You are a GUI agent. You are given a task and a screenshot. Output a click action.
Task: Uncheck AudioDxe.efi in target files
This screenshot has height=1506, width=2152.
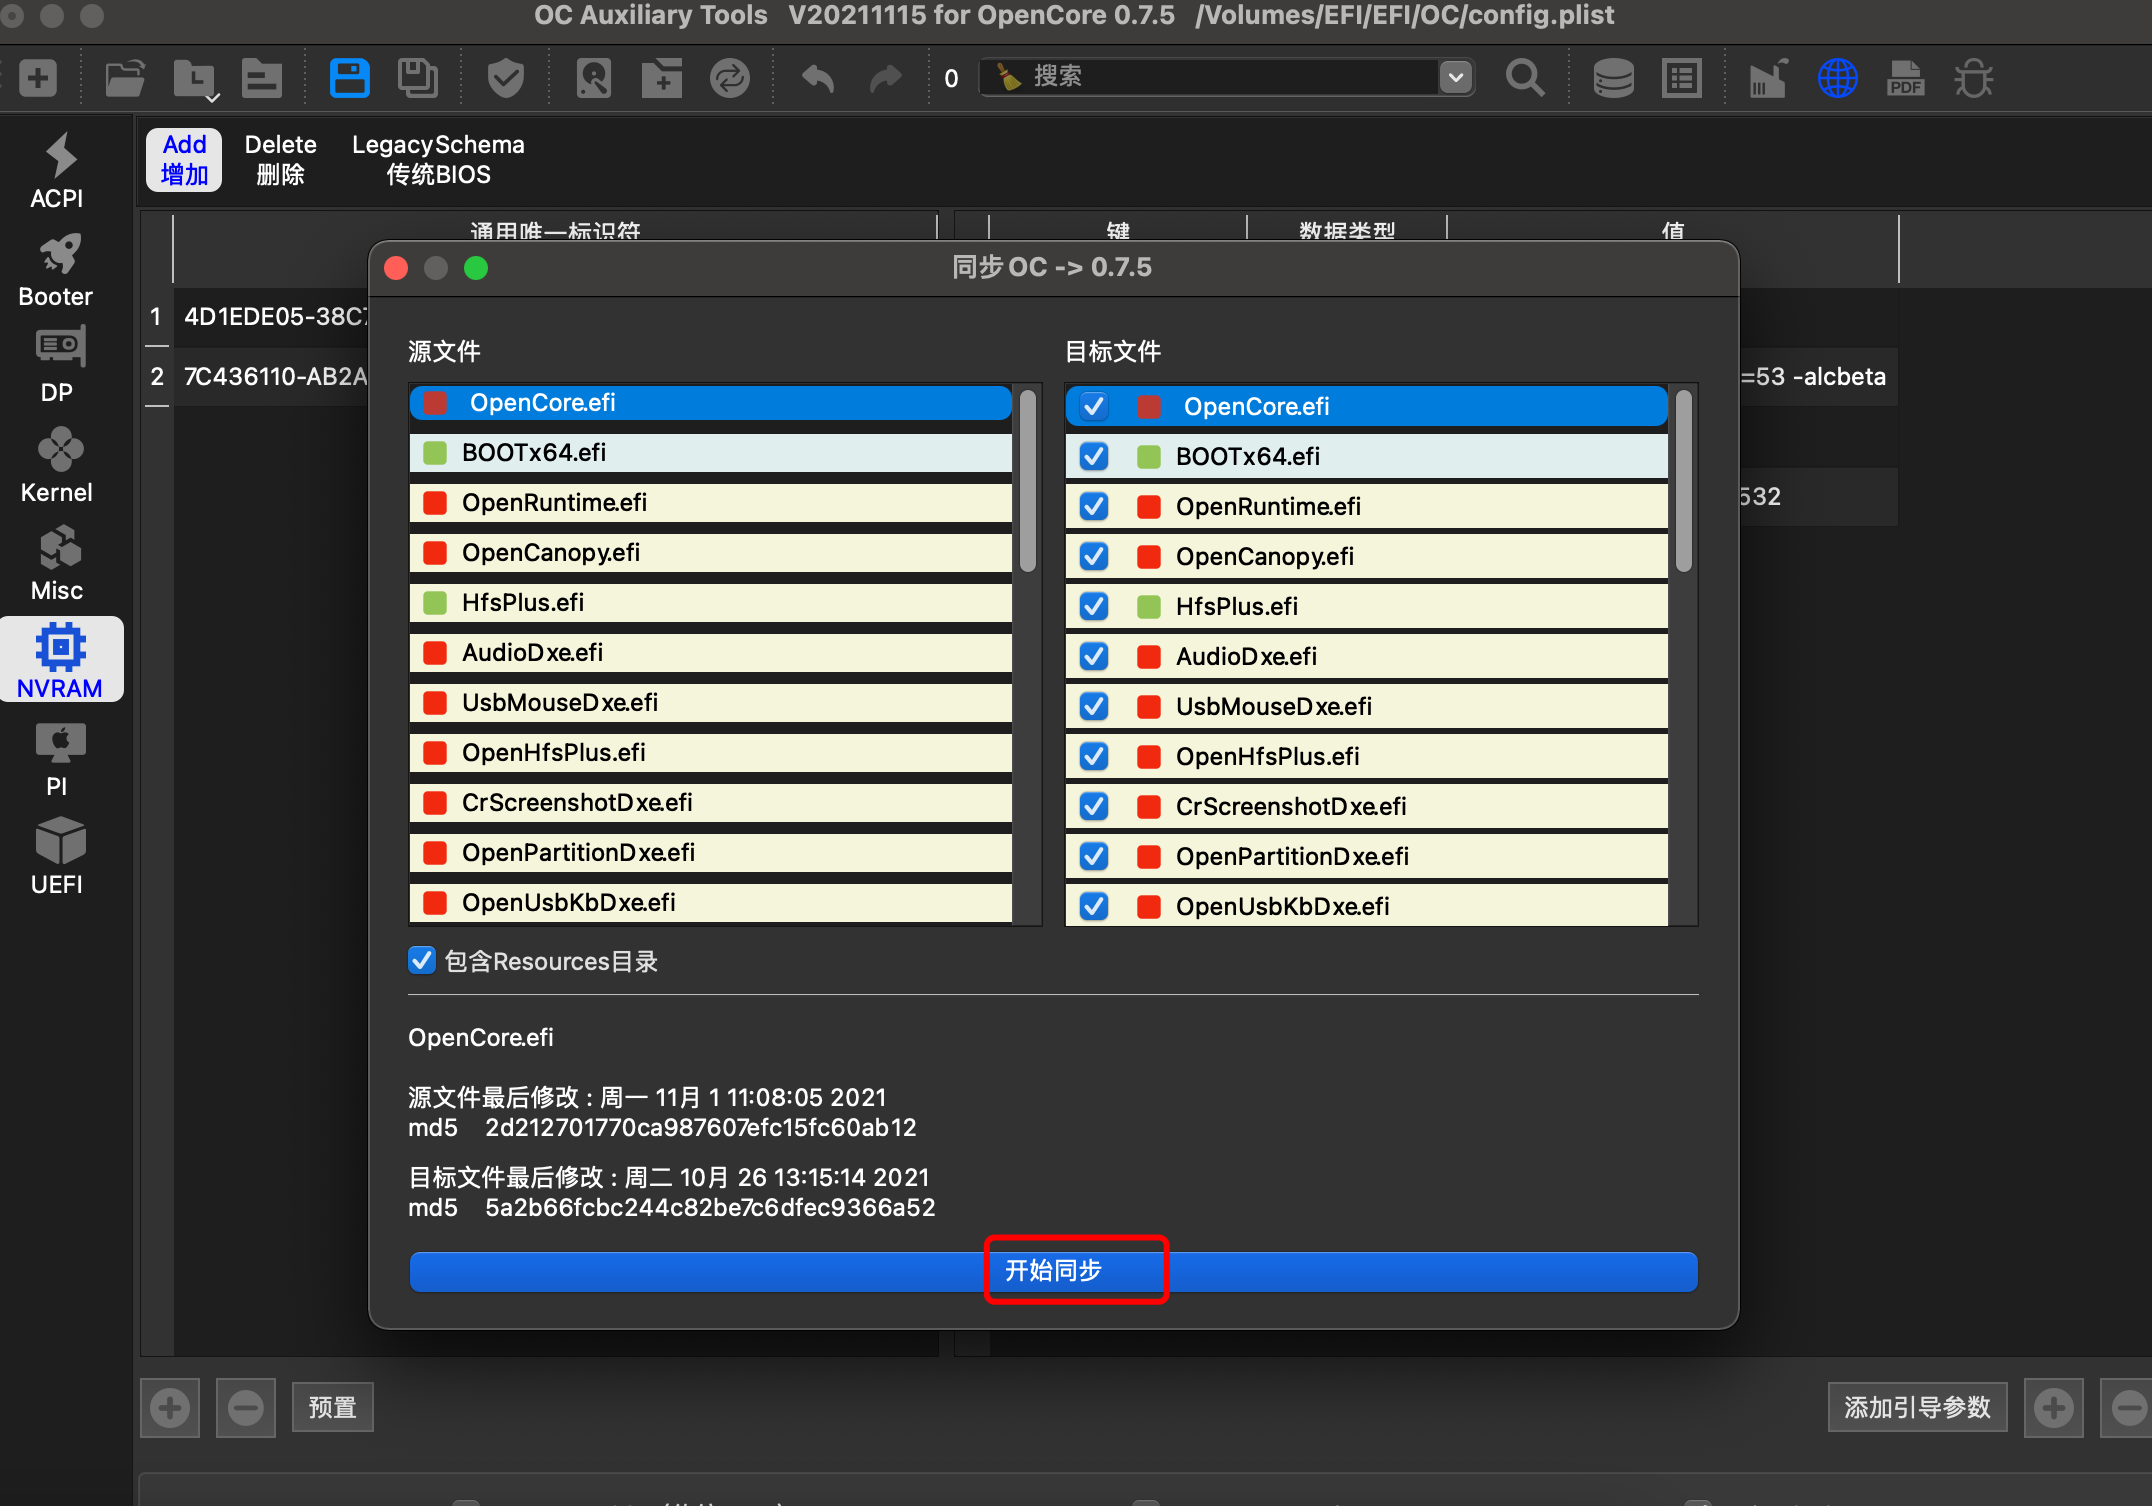tap(1096, 656)
